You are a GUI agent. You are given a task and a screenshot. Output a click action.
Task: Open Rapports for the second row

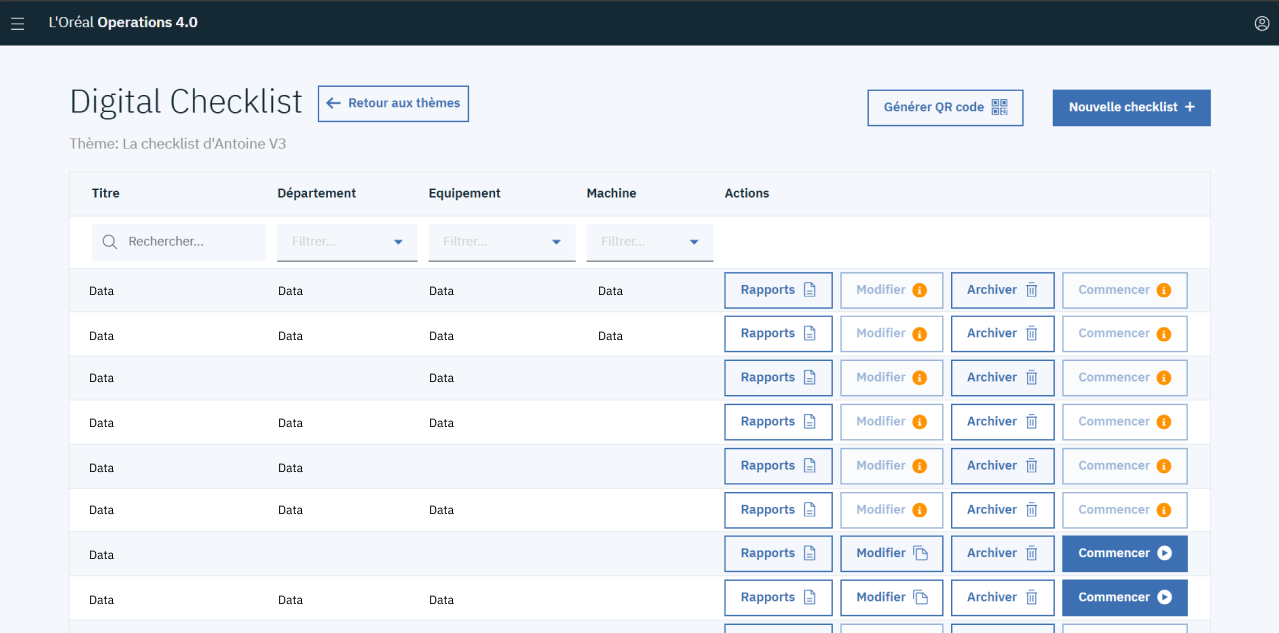pos(778,334)
